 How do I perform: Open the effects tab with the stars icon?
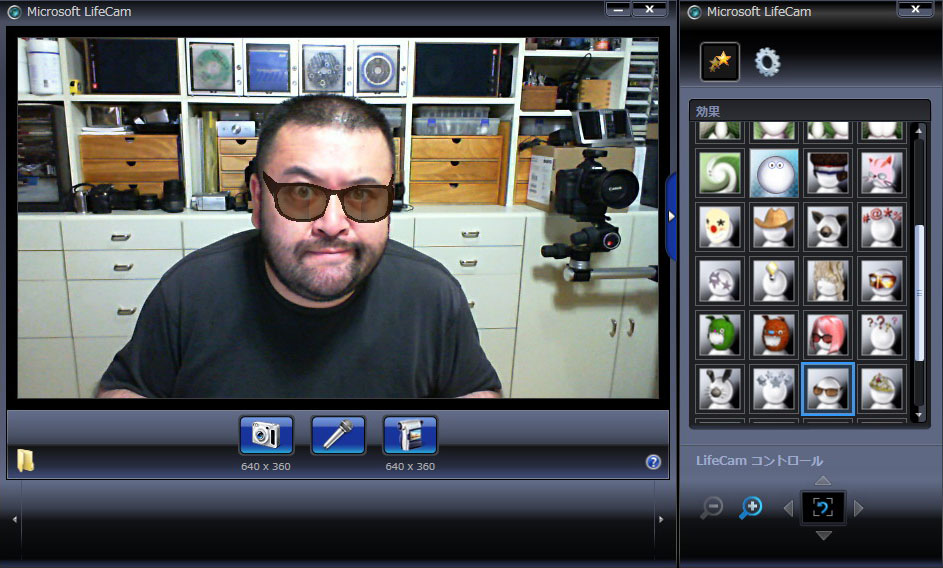[720, 61]
